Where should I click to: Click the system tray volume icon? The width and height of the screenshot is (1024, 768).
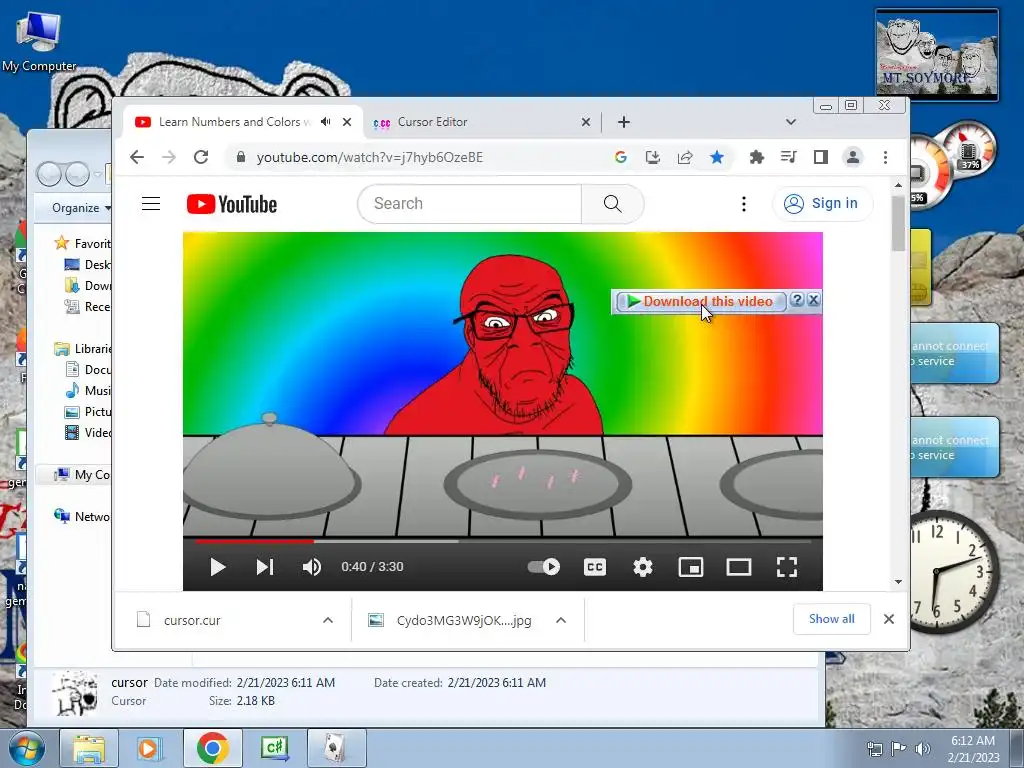pyautogui.click(x=923, y=749)
